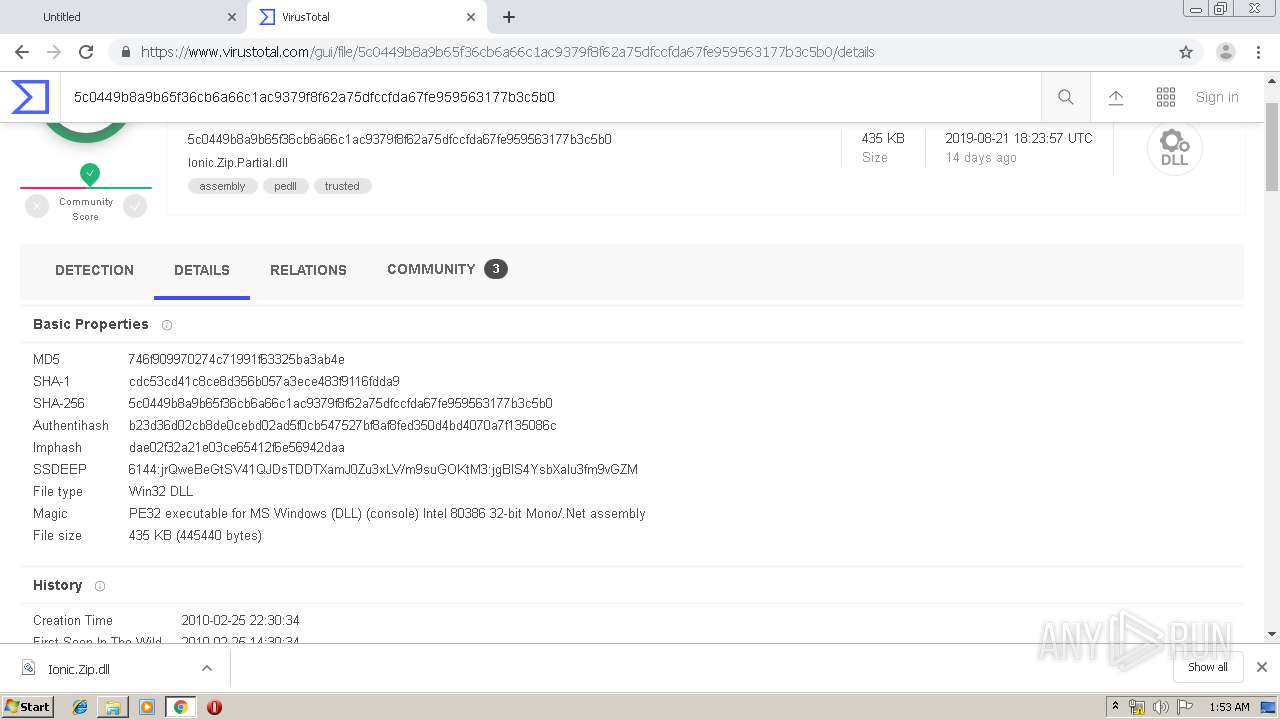This screenshot has height=720, width=1280.
Task: Click the Imphash value
Action: (236, 447)
